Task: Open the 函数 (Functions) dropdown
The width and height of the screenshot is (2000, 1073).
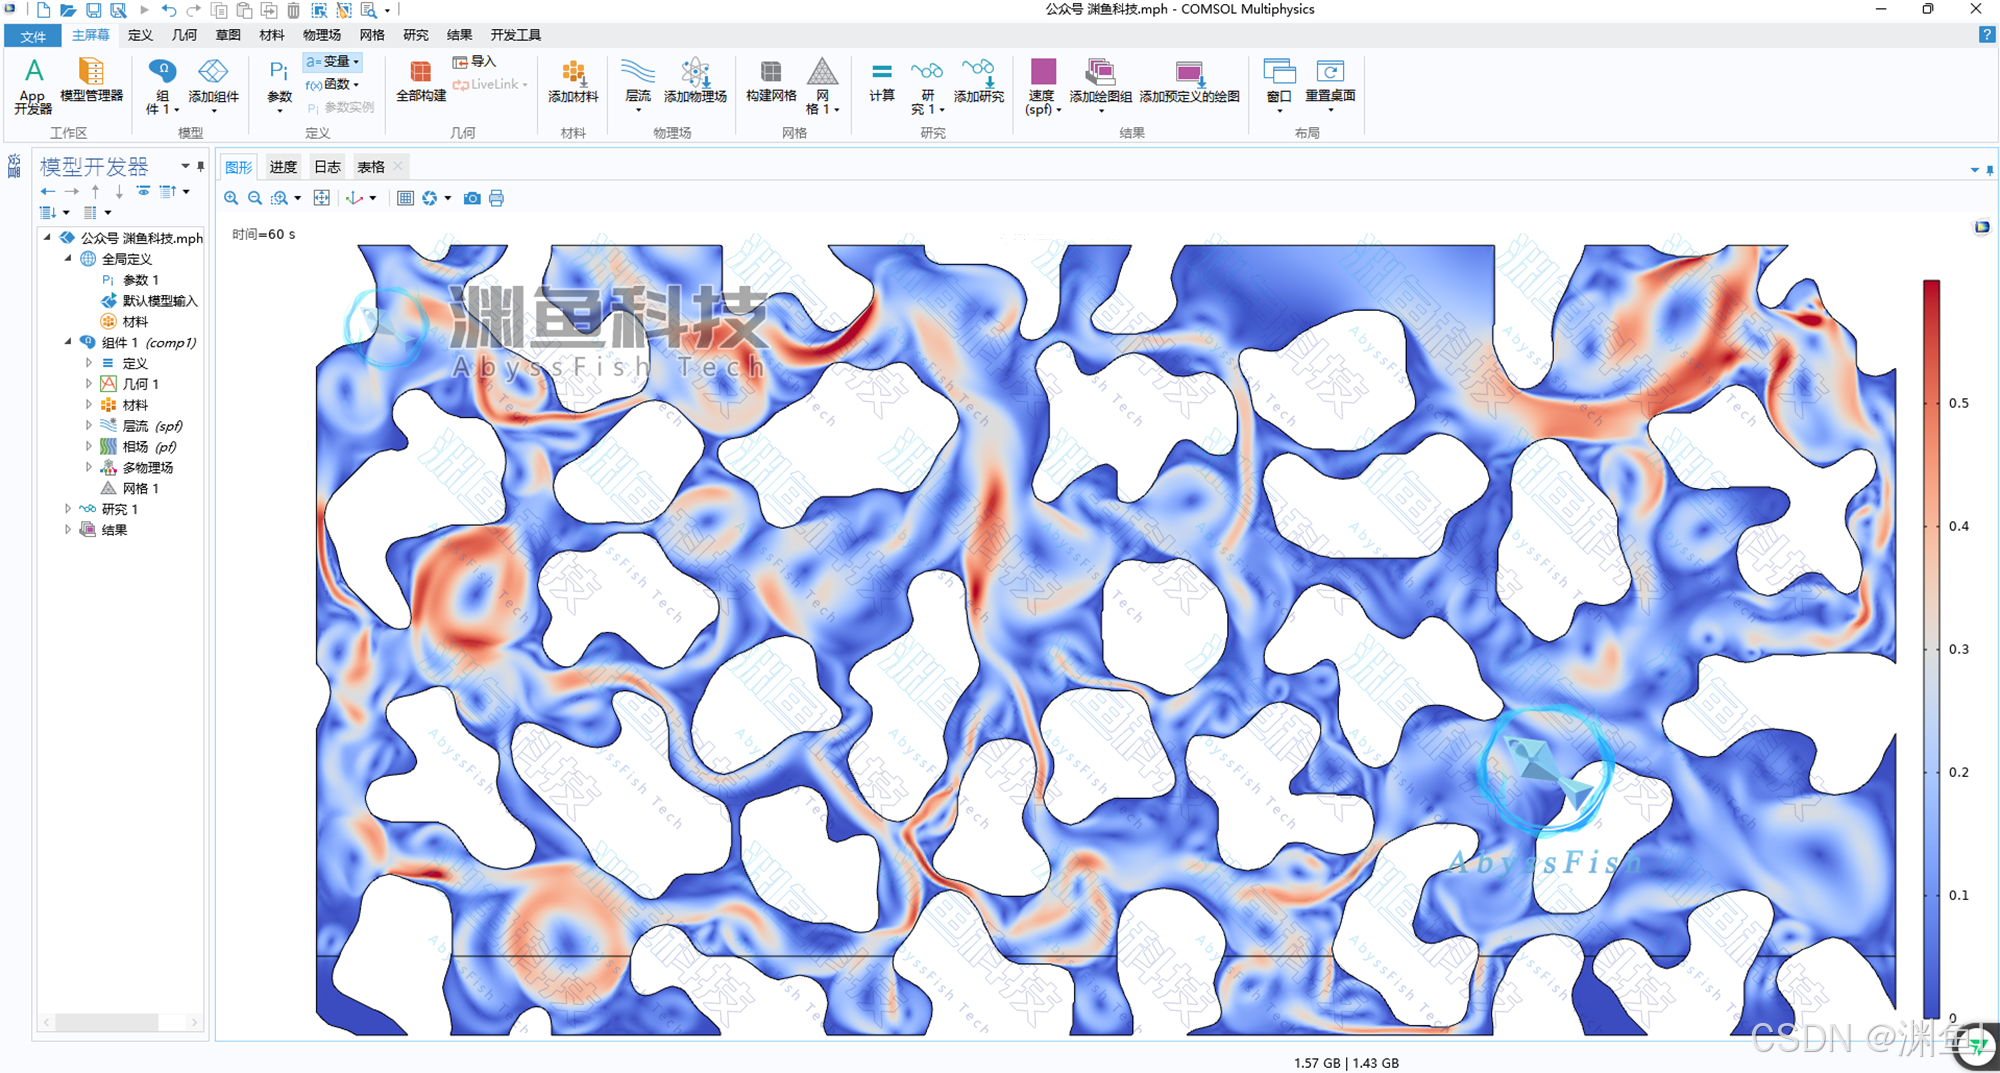Action: [x=332, y=84]
